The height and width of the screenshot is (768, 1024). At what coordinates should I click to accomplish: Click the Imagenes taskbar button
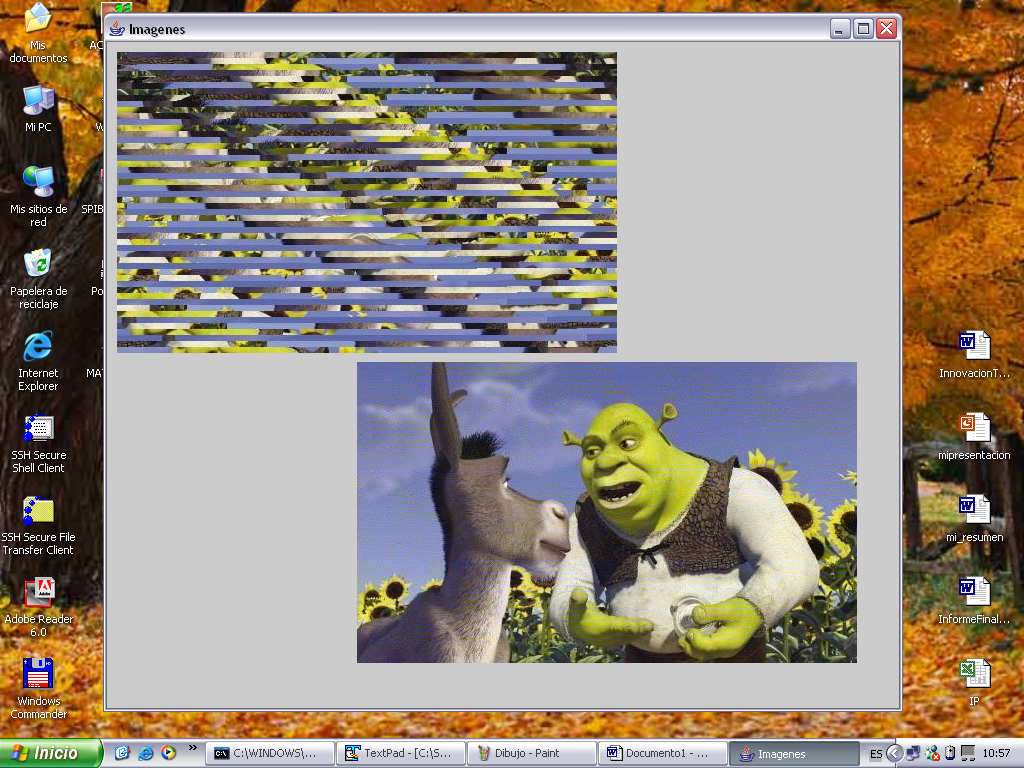(793, 753)
